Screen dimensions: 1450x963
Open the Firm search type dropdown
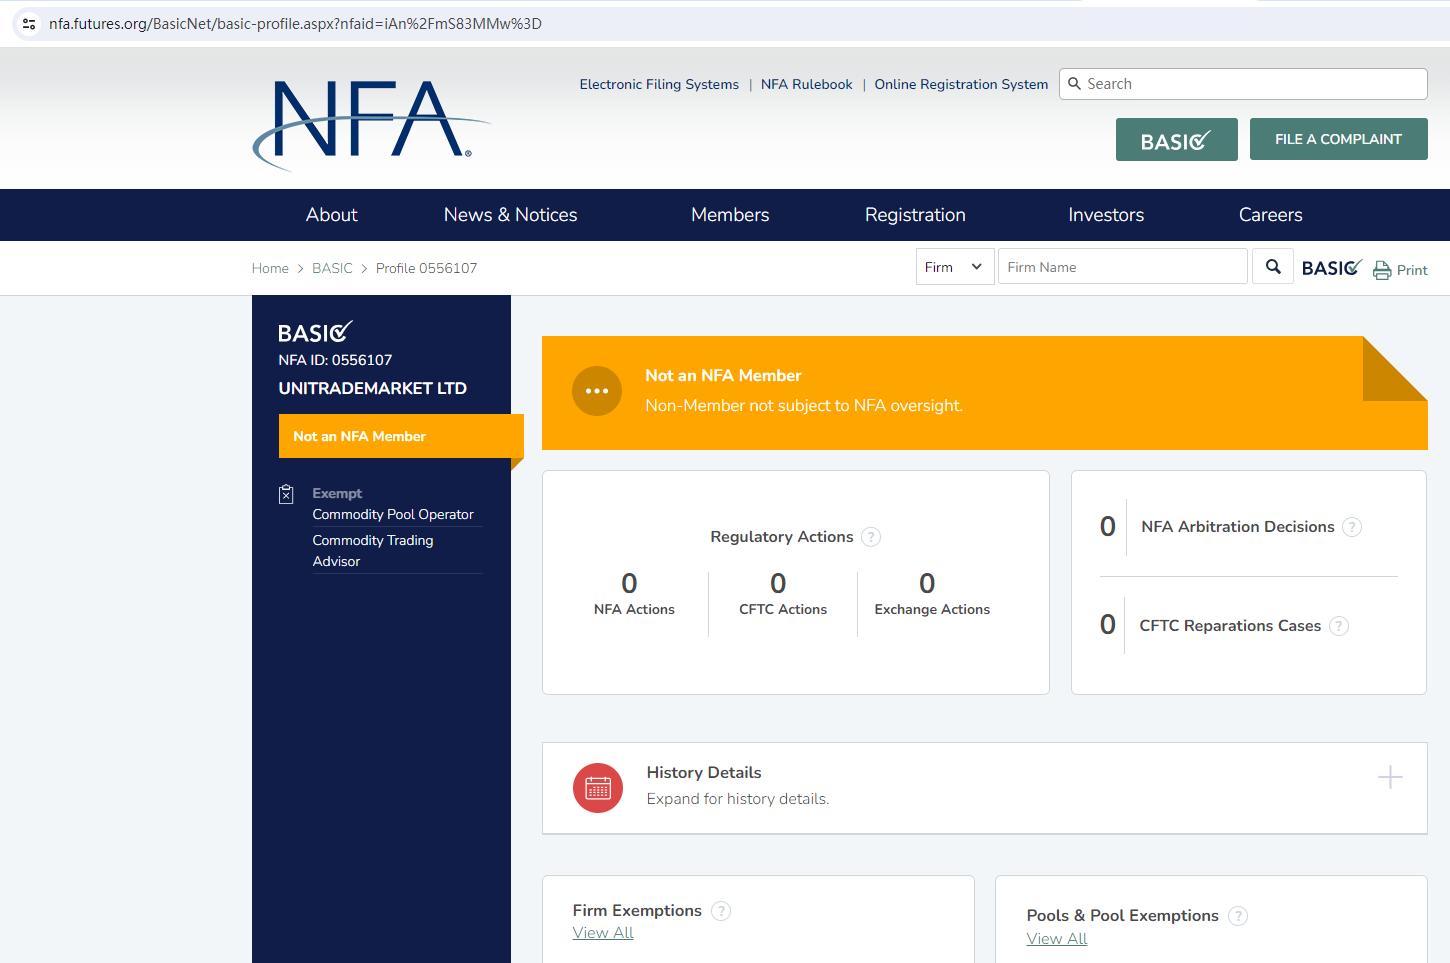coord(954,267)
